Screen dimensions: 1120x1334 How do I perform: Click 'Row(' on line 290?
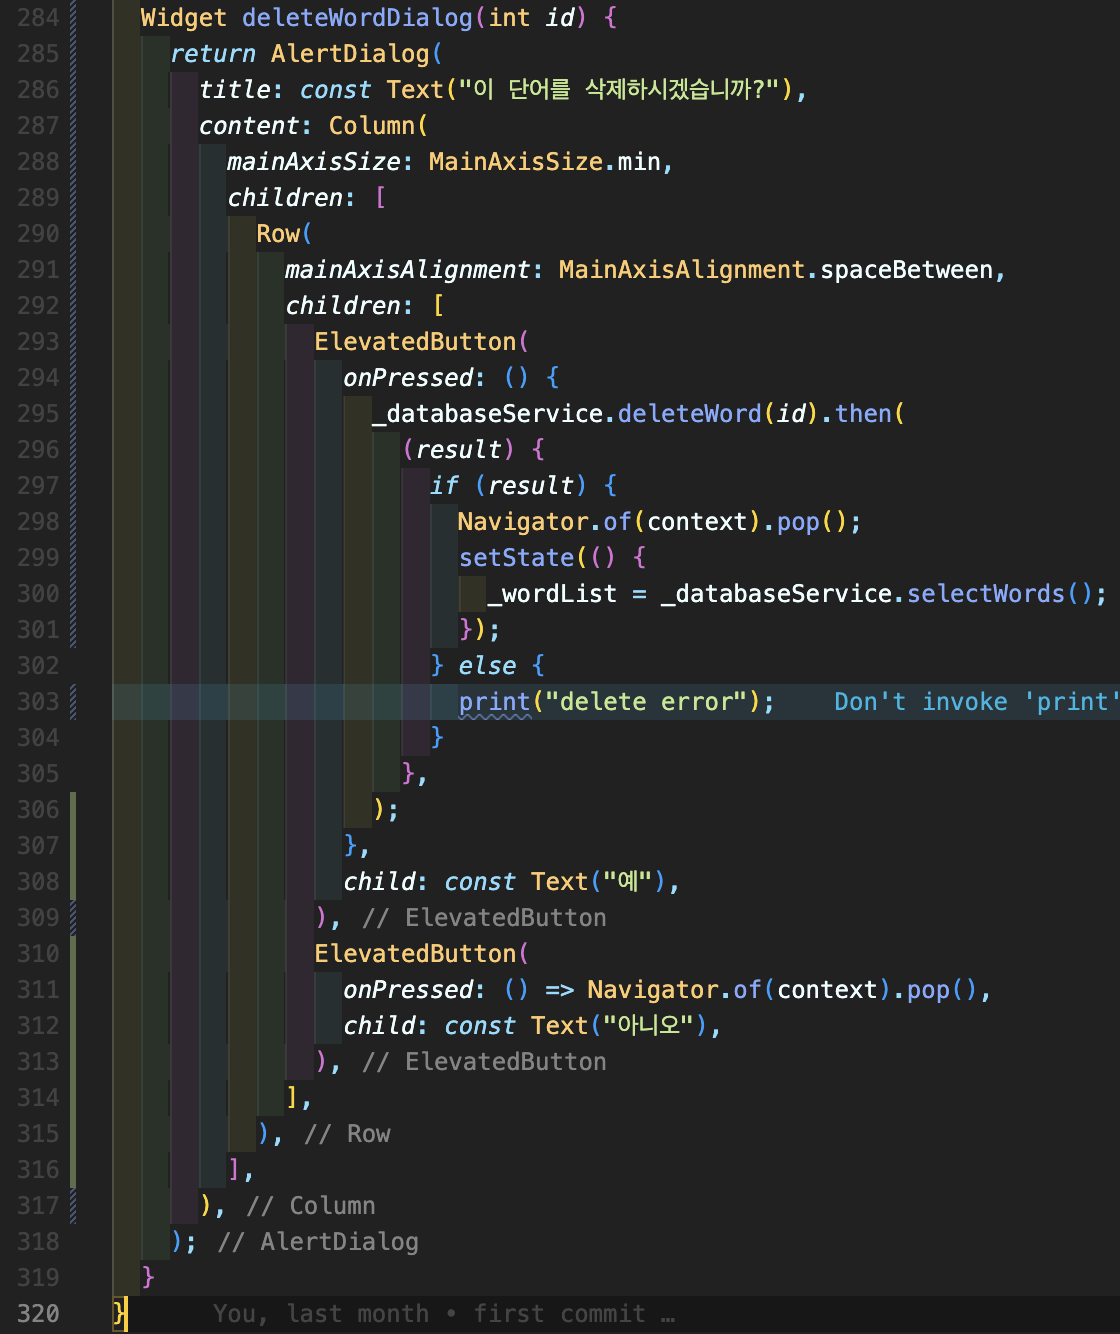click(285, 234)
